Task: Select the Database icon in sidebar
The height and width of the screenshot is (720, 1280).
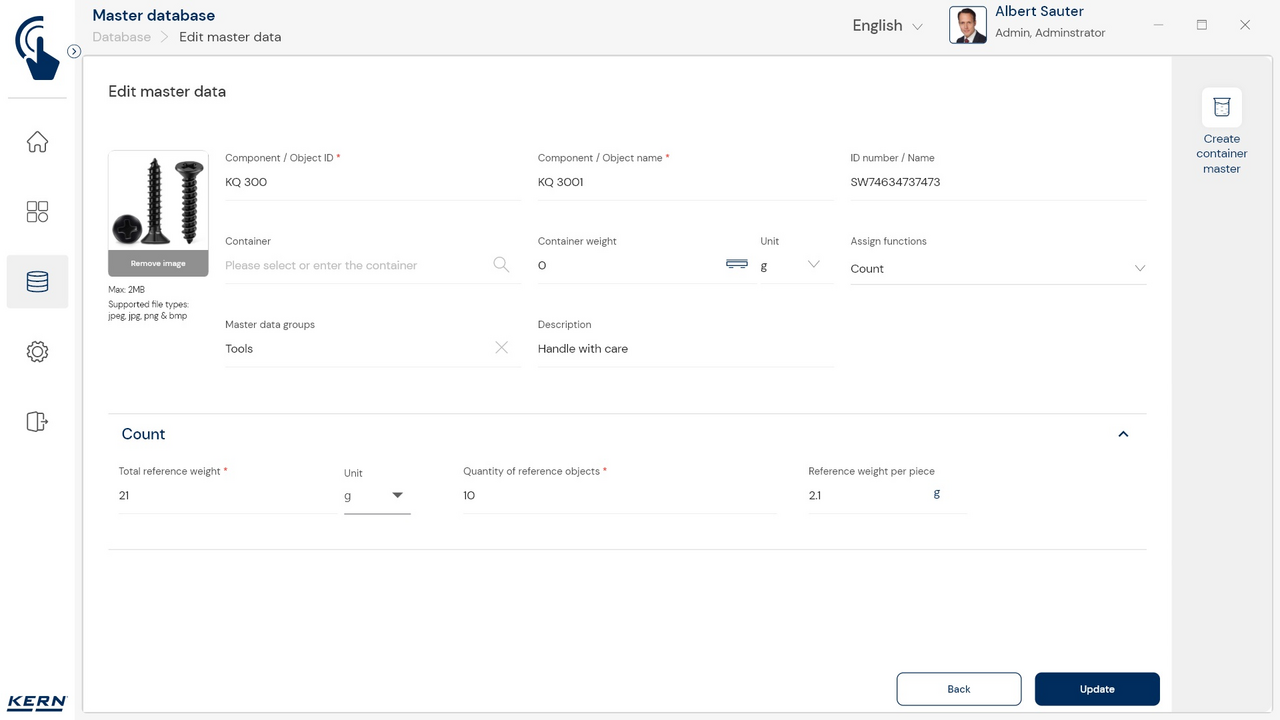Action: (x=37, y=282)
